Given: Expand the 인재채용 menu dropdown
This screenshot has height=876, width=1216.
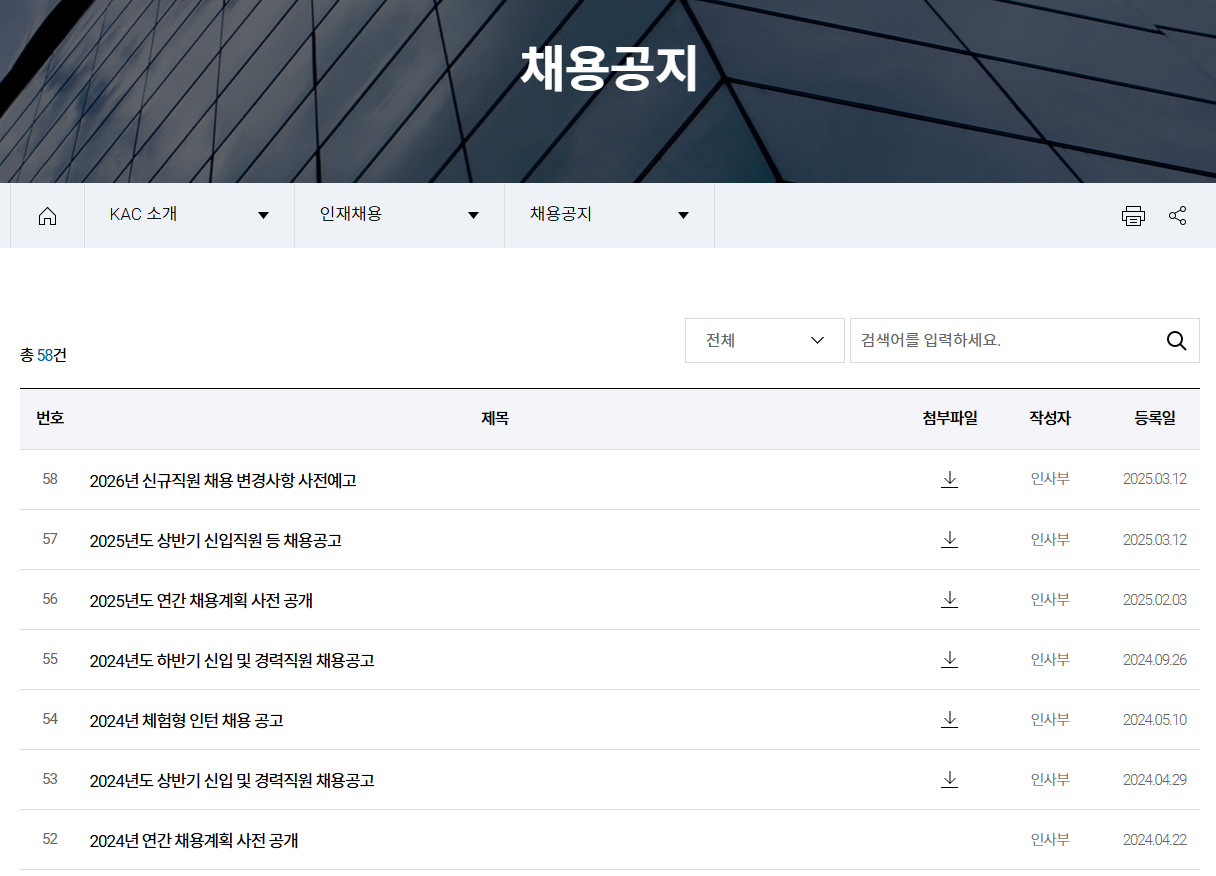Looking at the screenshot, I should point(473,215).
